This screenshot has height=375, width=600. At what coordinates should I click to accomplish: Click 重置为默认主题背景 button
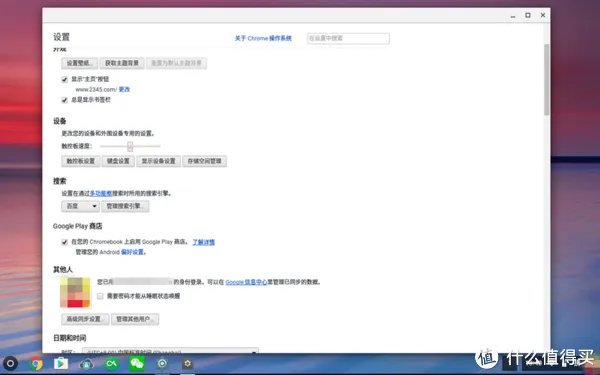point(176,63)
